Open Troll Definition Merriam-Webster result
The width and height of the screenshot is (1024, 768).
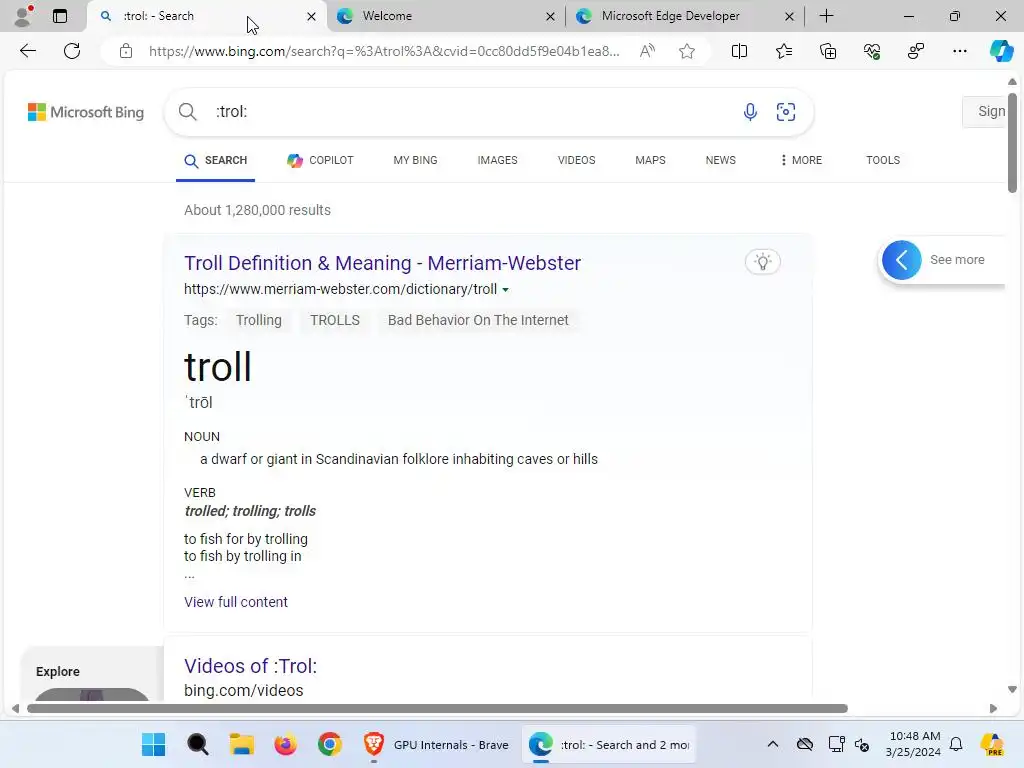tap(382, 263)
